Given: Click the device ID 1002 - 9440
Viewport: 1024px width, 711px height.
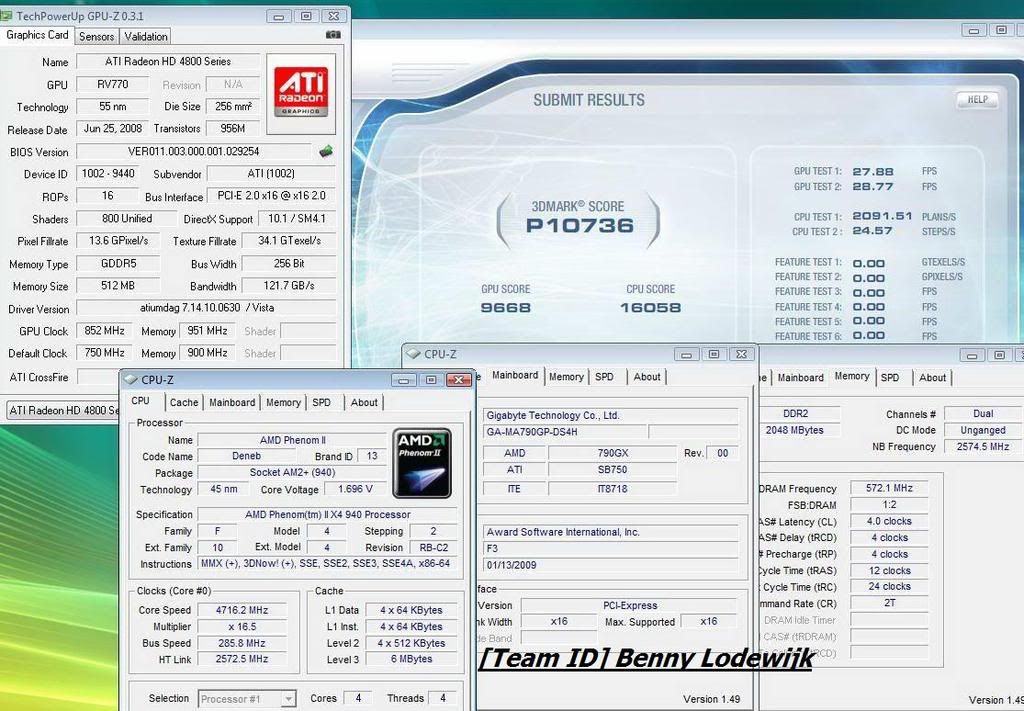Looking at the screenshot, I should [108, 174].
